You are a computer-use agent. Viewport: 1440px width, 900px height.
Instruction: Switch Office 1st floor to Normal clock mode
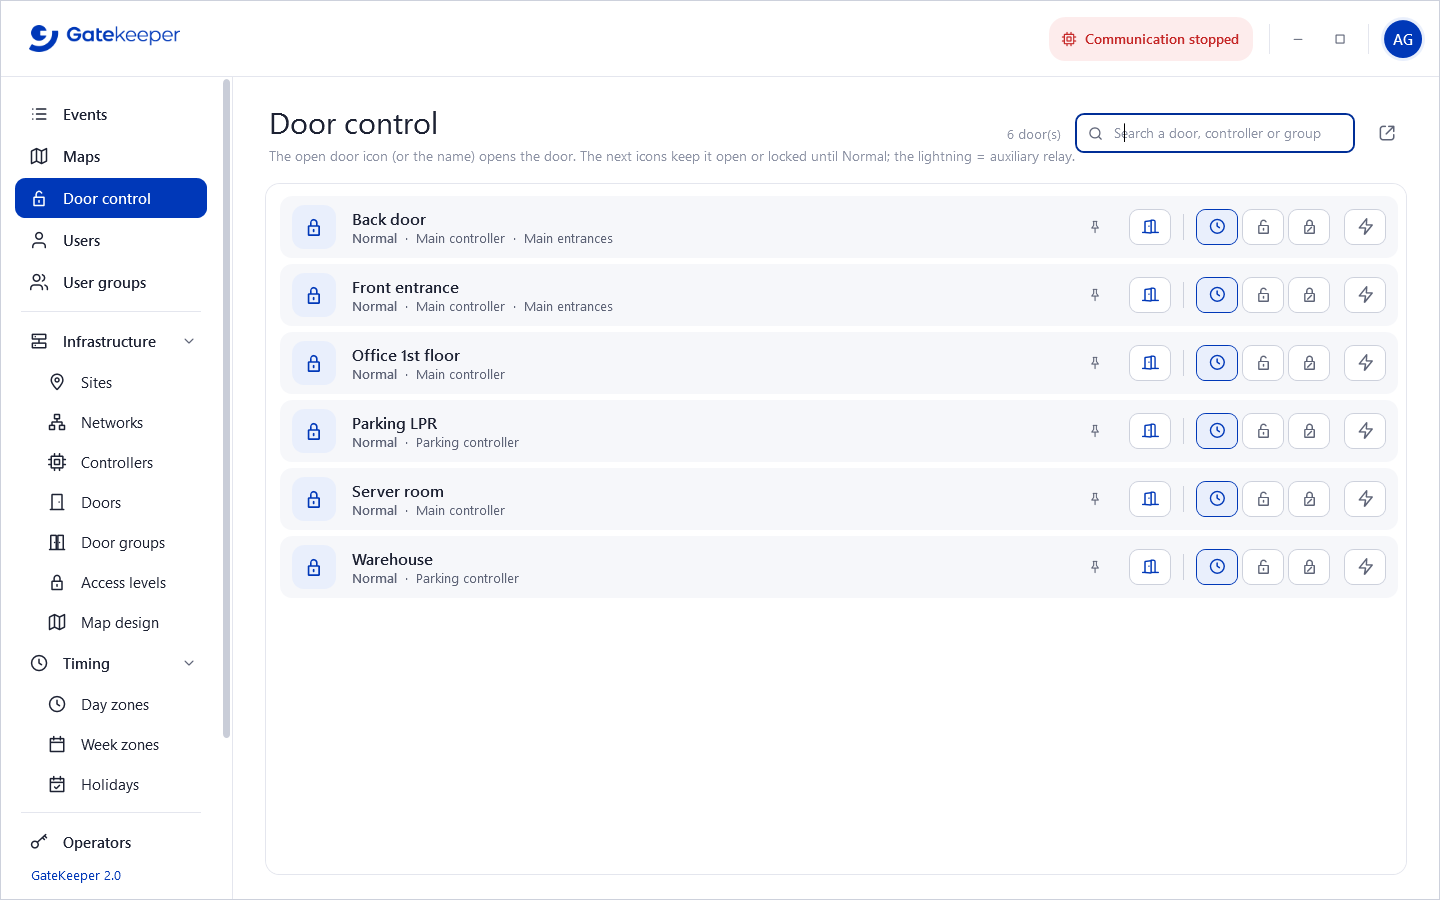coord(1217,363)
